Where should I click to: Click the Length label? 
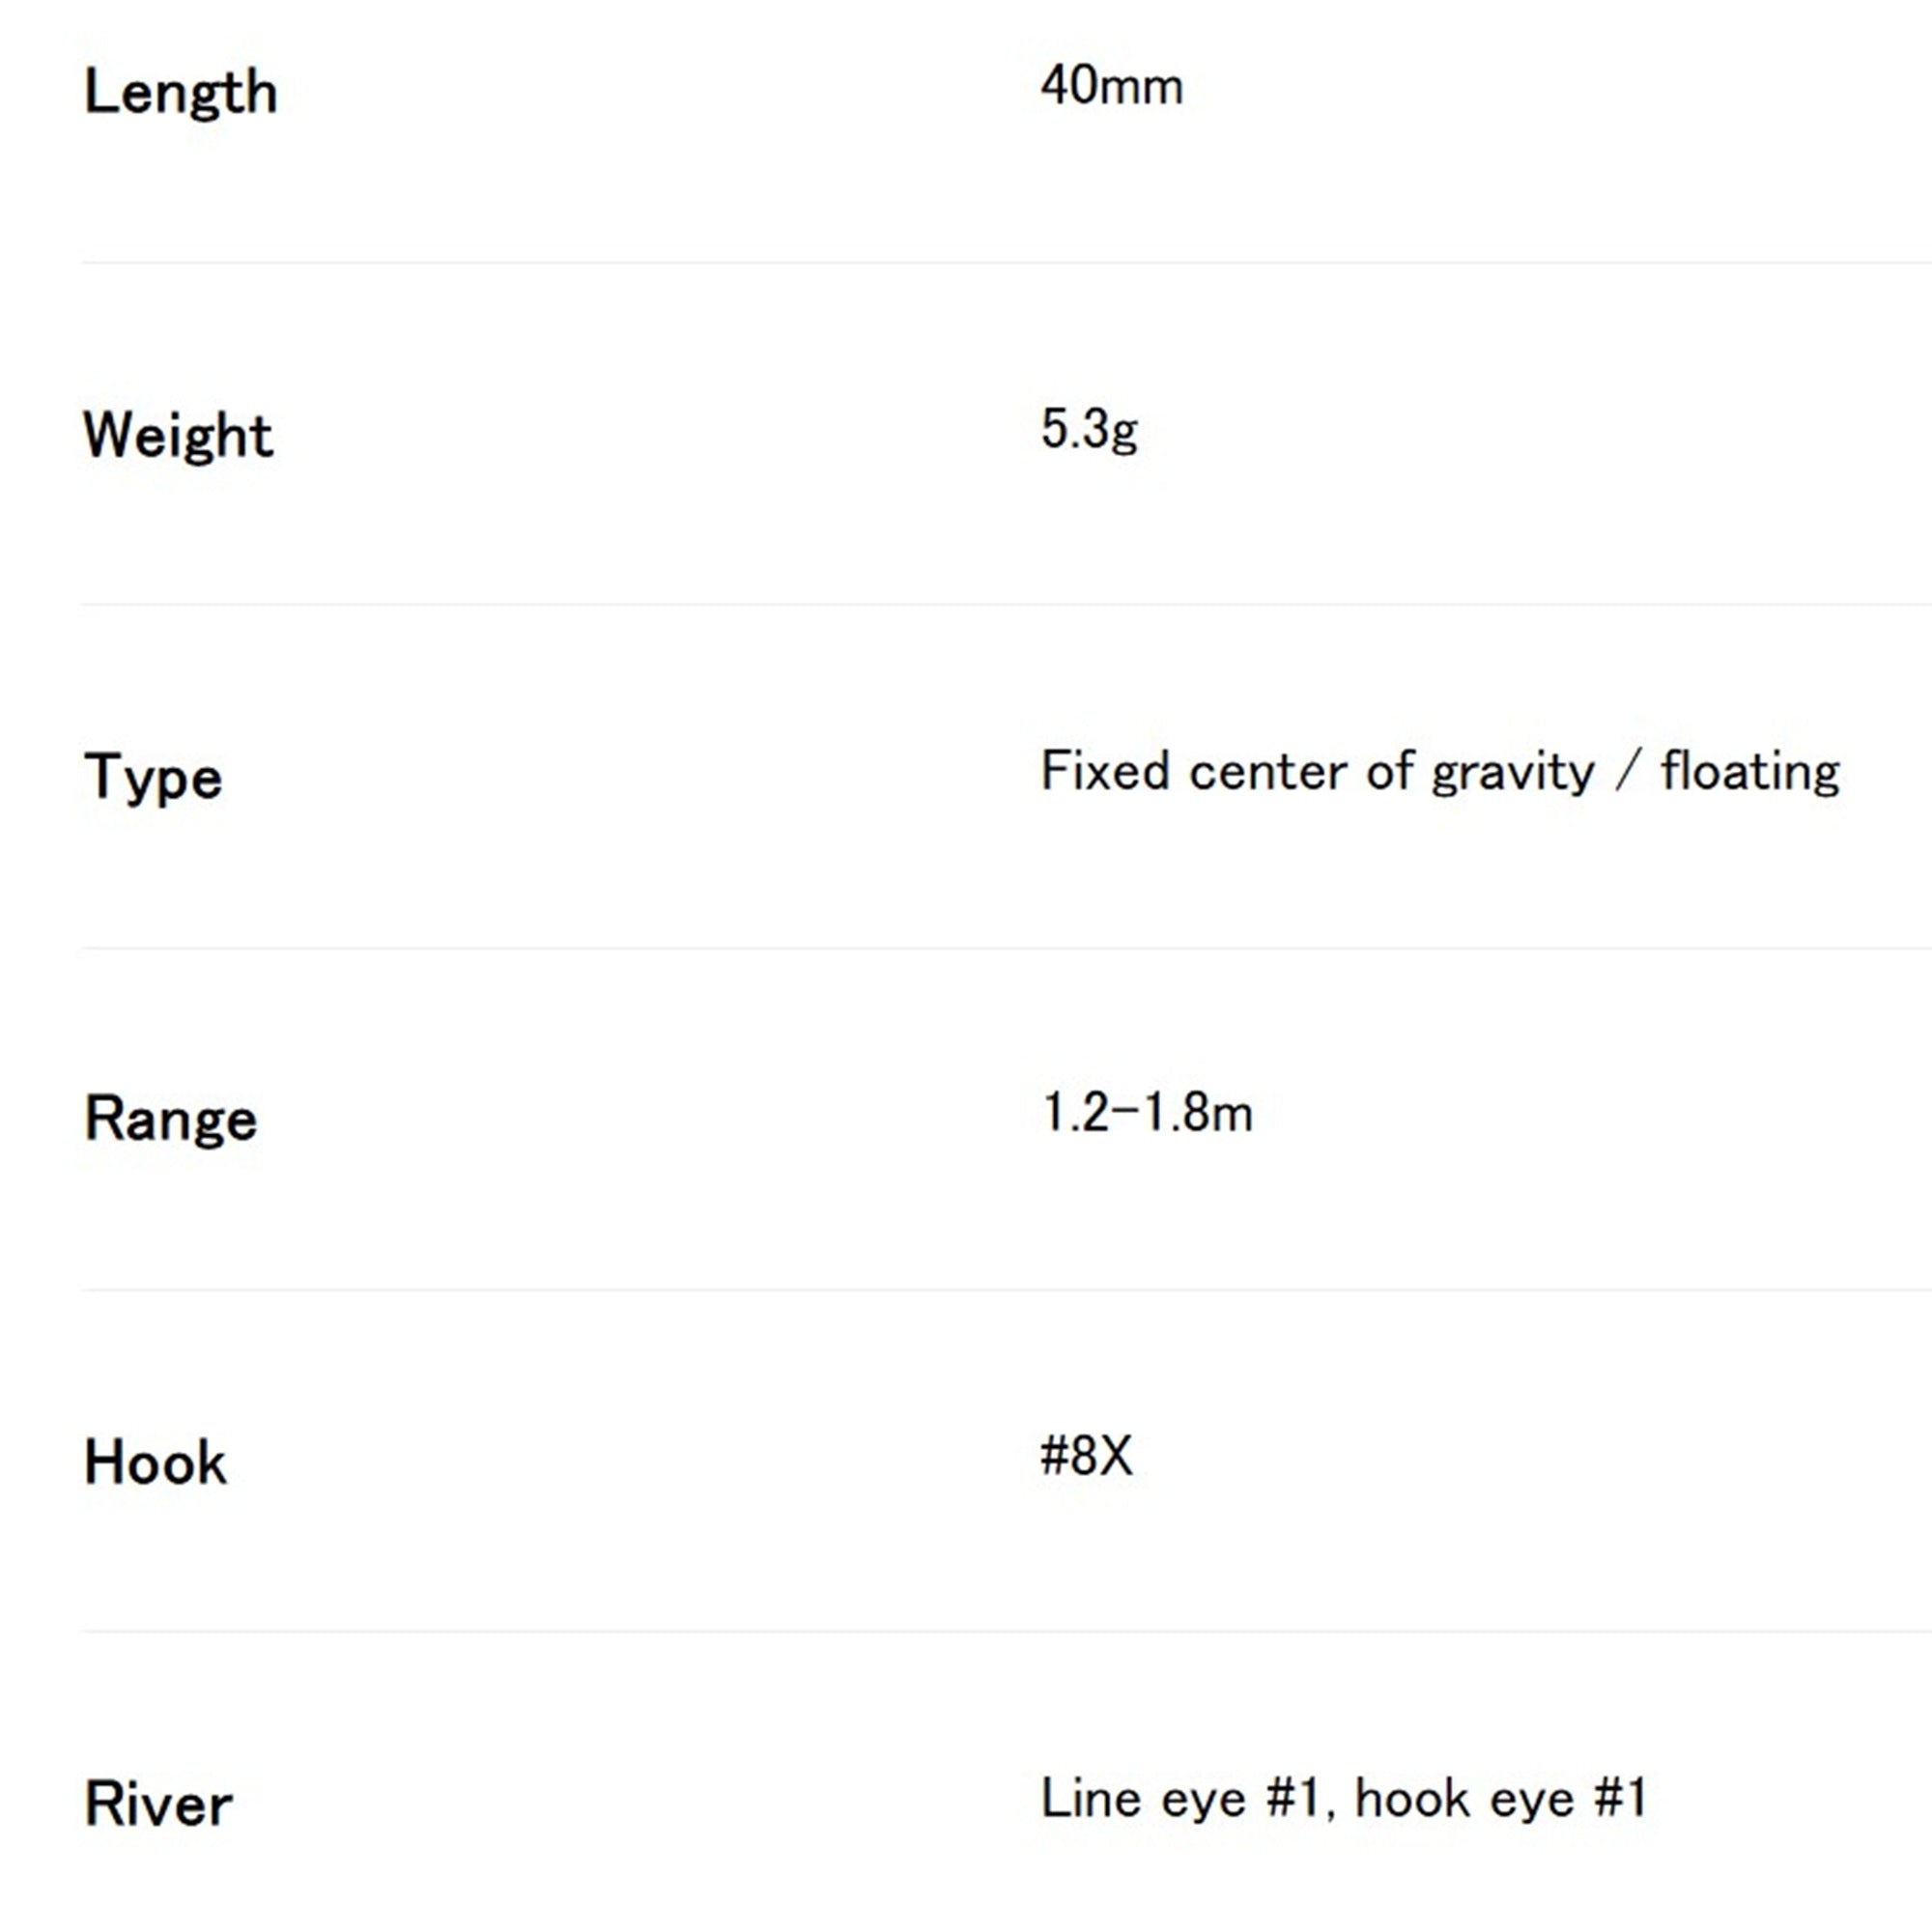tap(181, 93)
